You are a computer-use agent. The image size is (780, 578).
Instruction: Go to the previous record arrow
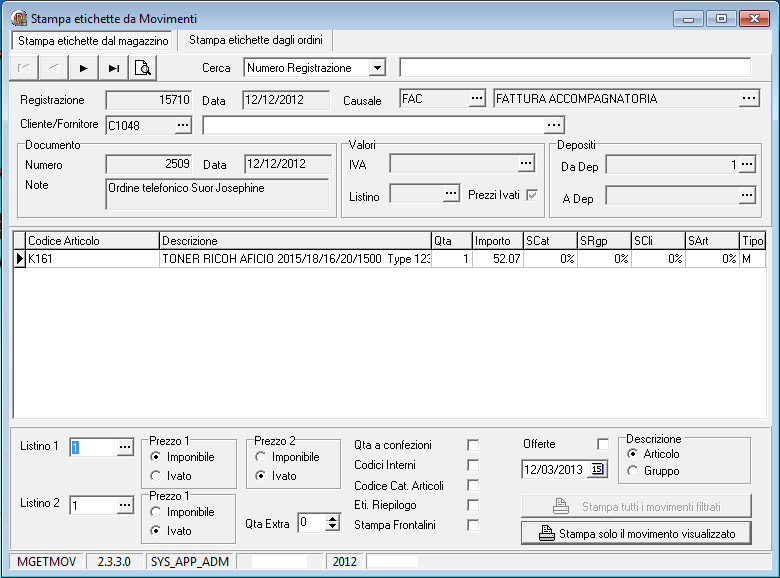pyautogui.click(x=54, y=68)
